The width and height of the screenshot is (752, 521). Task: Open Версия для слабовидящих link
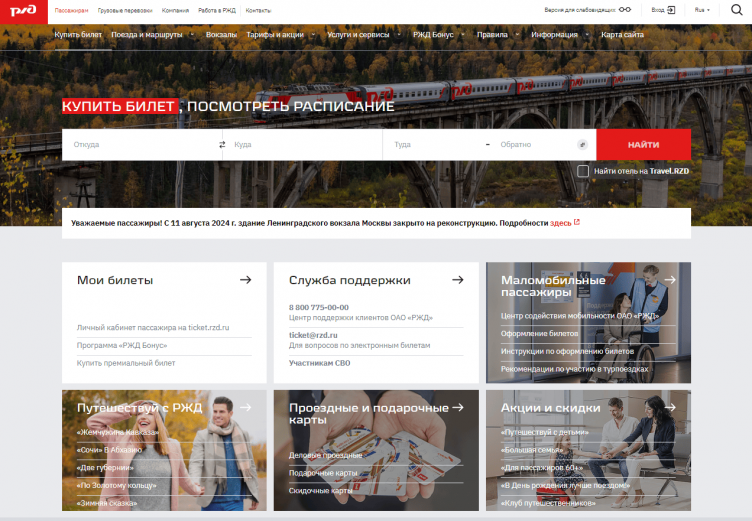580,10
